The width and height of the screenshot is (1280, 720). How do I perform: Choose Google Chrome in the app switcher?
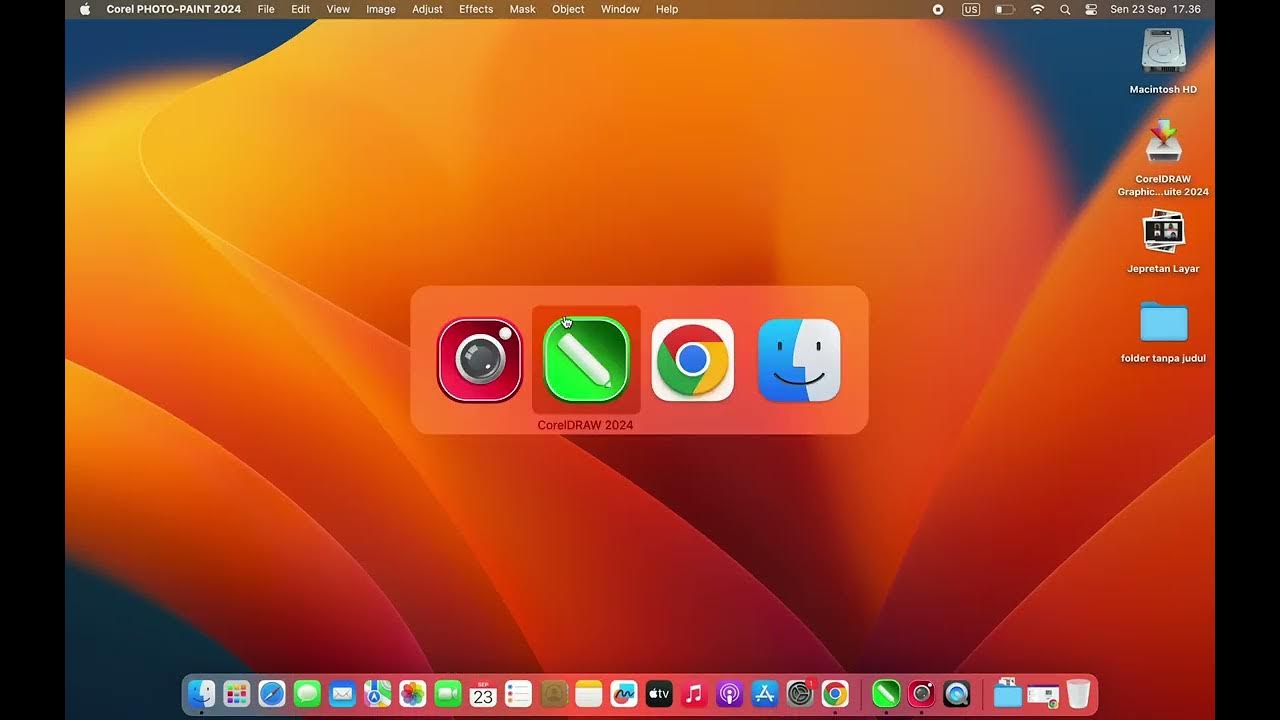coord(693,360)
